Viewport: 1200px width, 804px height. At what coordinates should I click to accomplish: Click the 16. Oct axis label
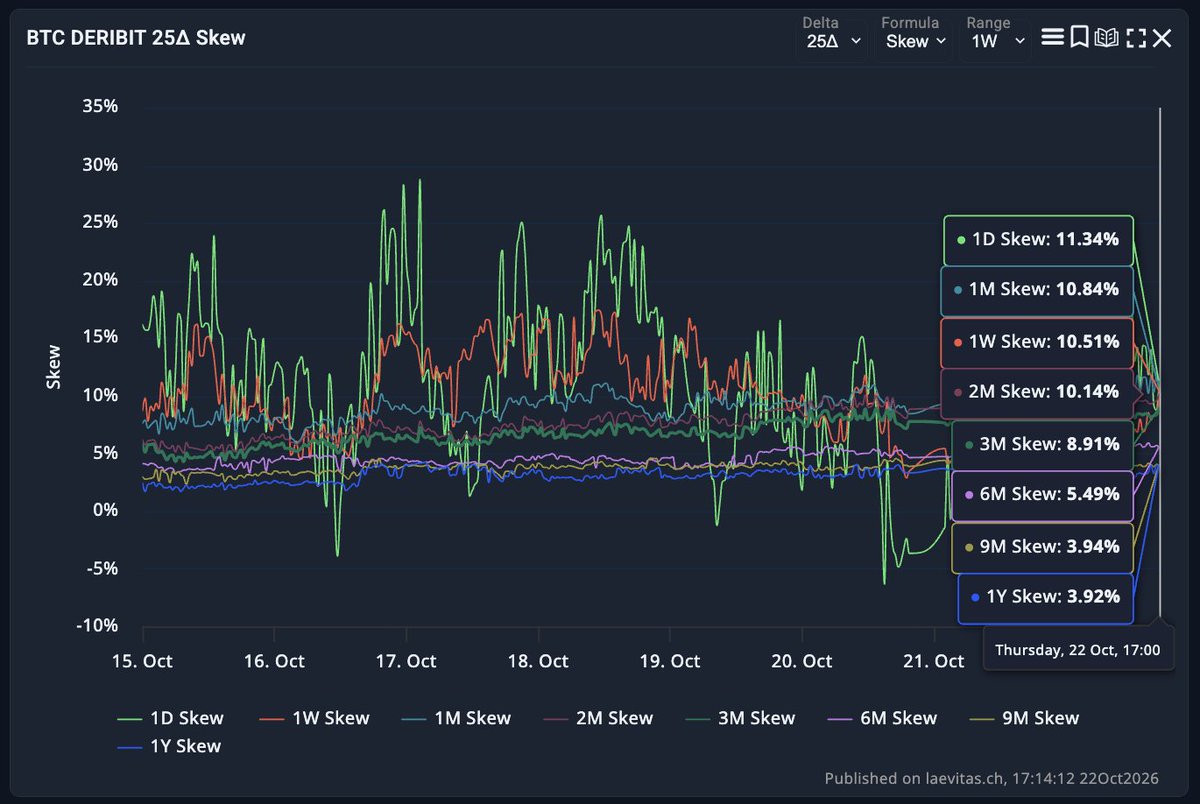tap(275, 661)
